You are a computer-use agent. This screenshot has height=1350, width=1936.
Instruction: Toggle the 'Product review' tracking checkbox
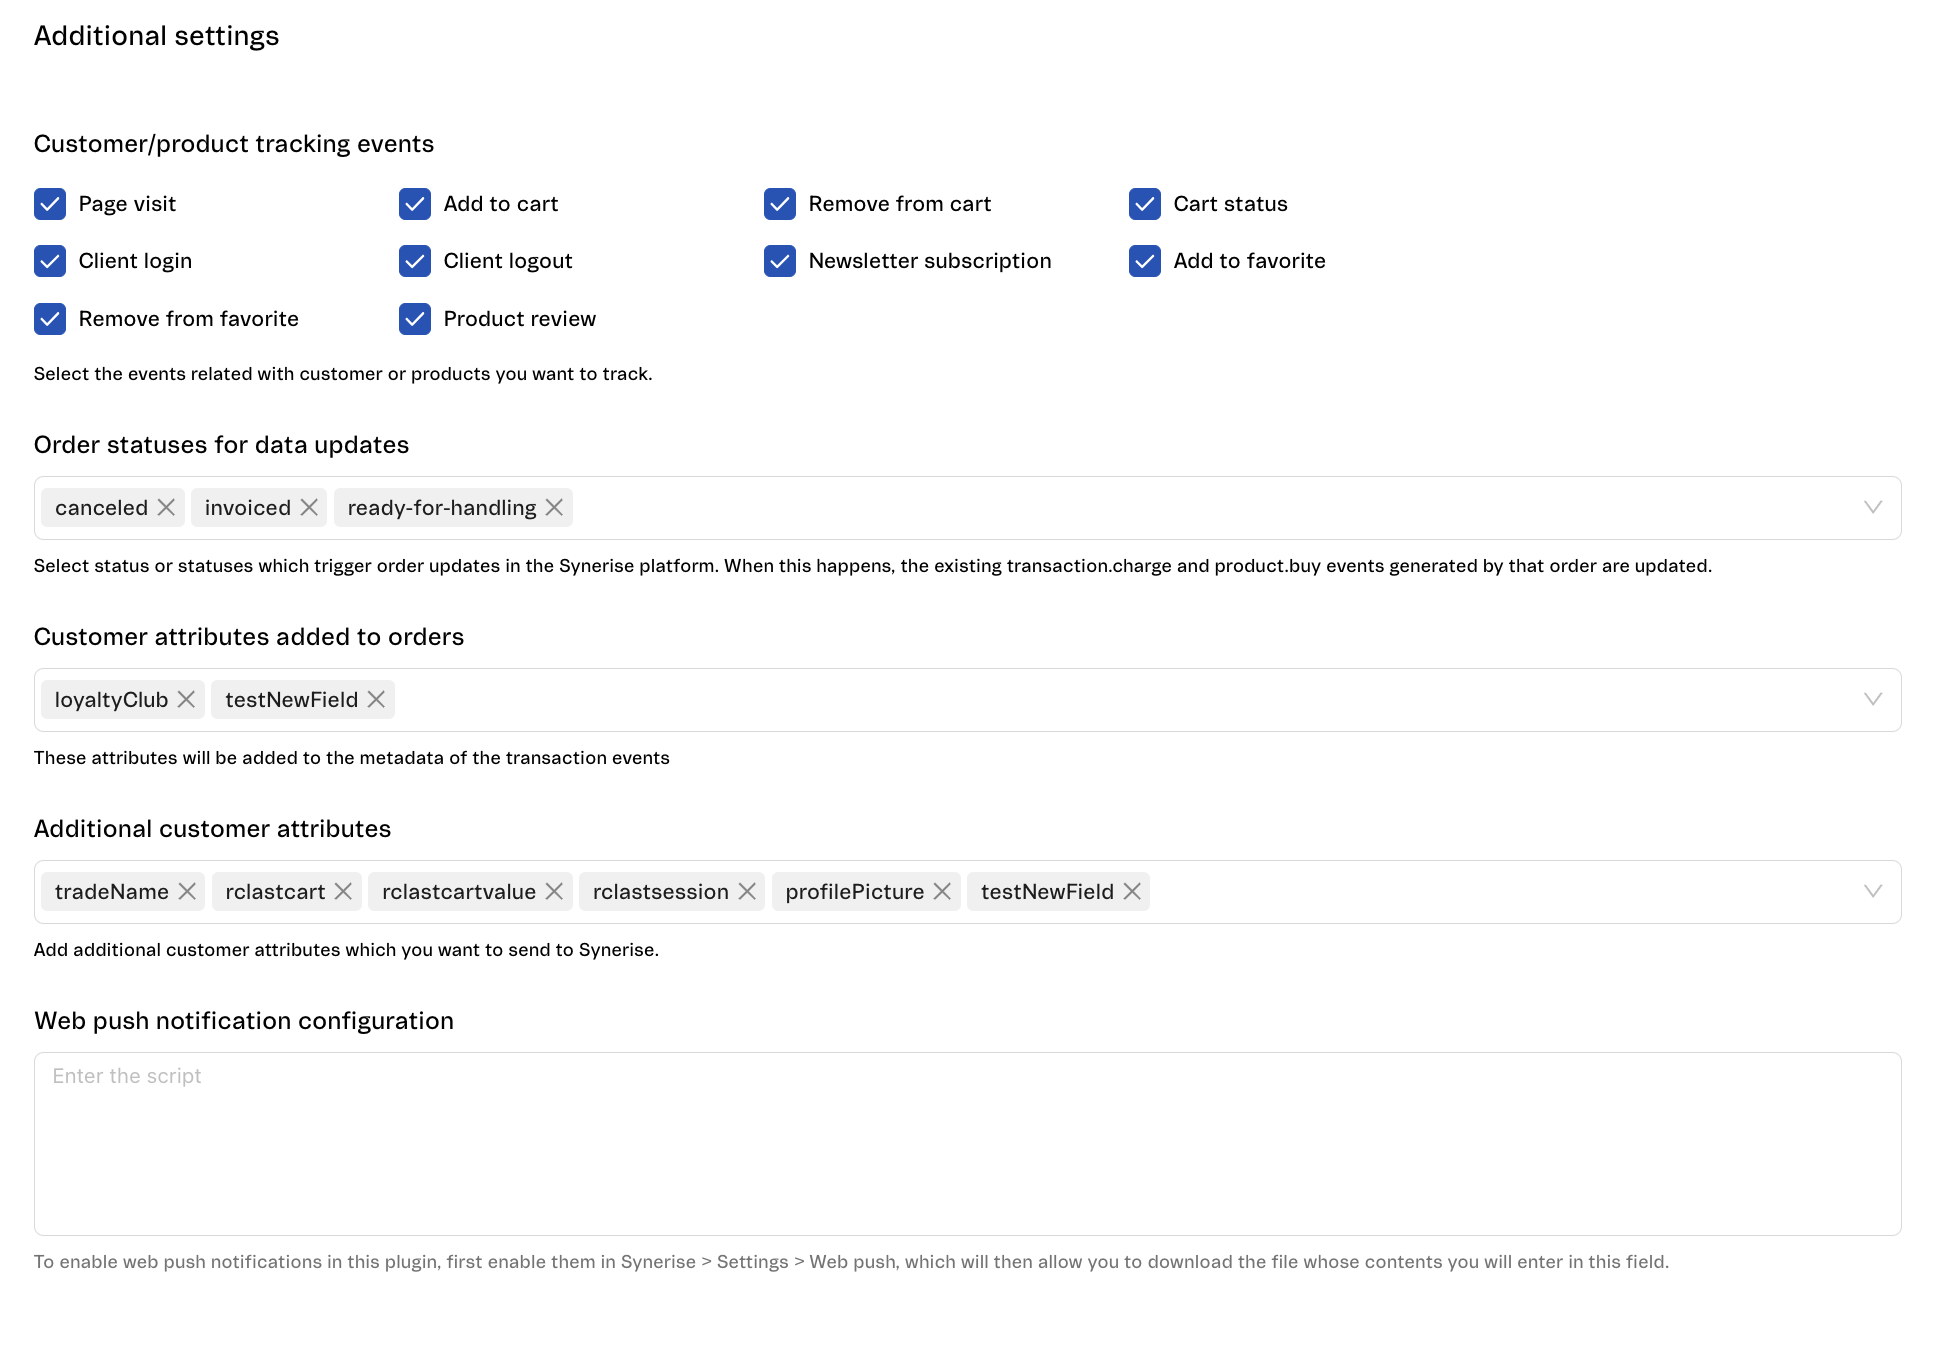415,318
